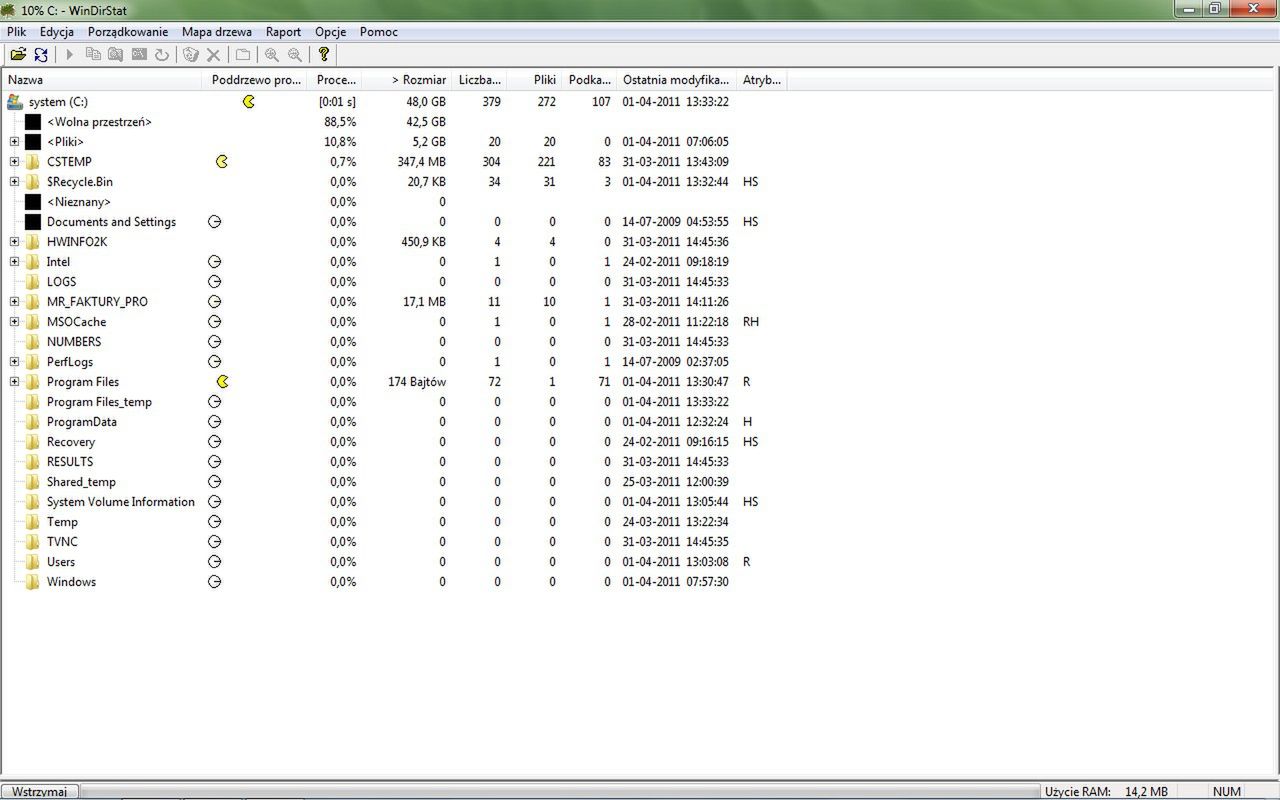
Task: Click the pacman icon in Program Files row
Action: 222,381
